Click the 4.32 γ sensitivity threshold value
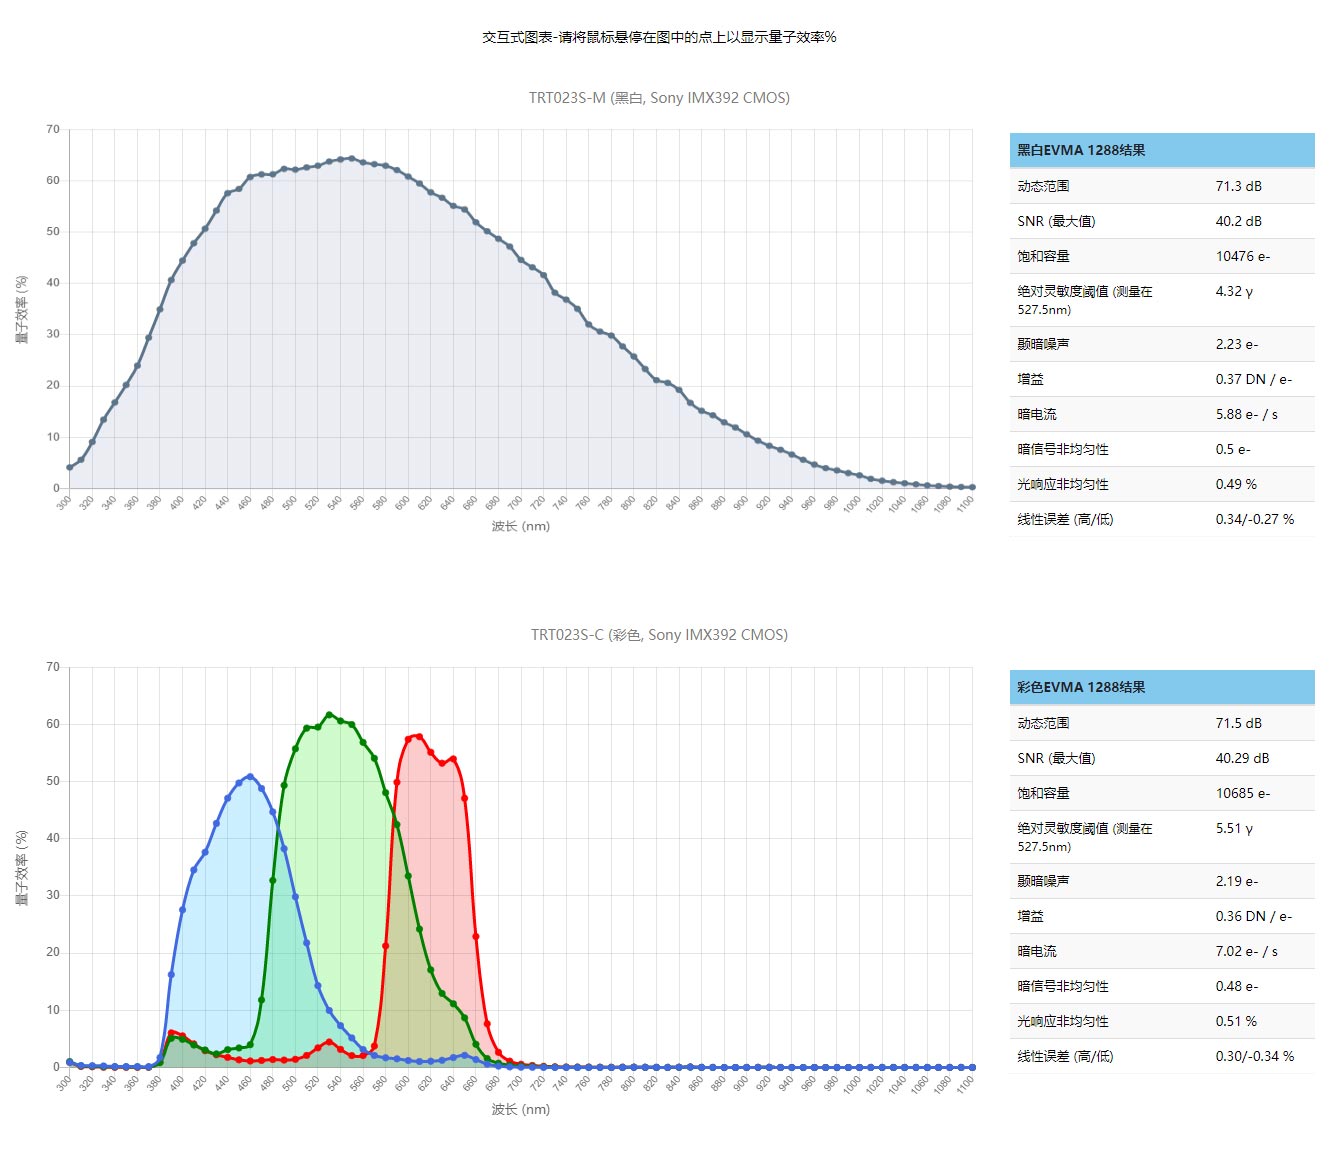1341x1160 pixels. 1234,291
